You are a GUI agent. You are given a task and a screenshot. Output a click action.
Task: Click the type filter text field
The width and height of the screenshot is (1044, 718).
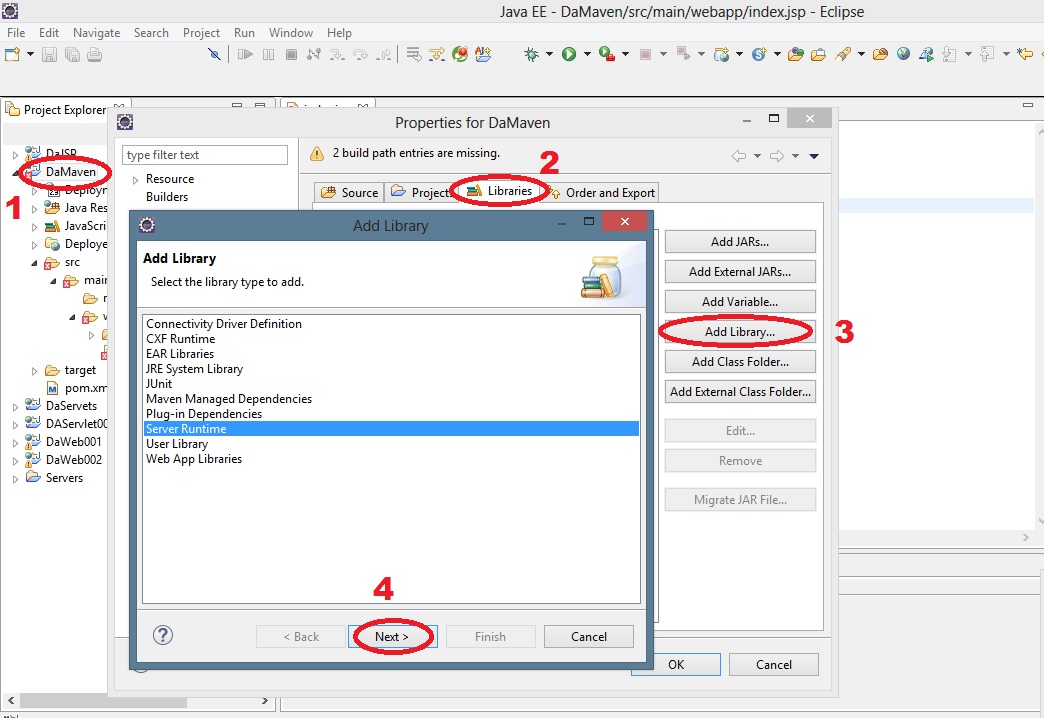point(205,155)
